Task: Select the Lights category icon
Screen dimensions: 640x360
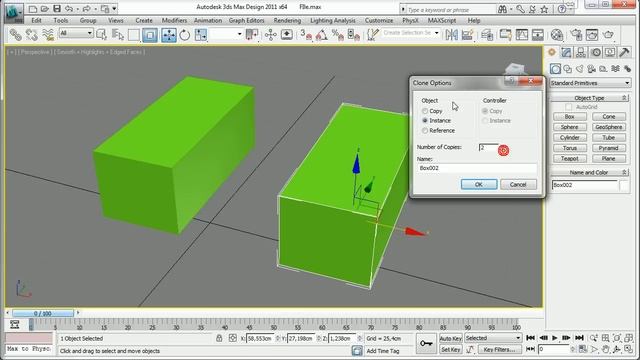Action: point(580,69)
